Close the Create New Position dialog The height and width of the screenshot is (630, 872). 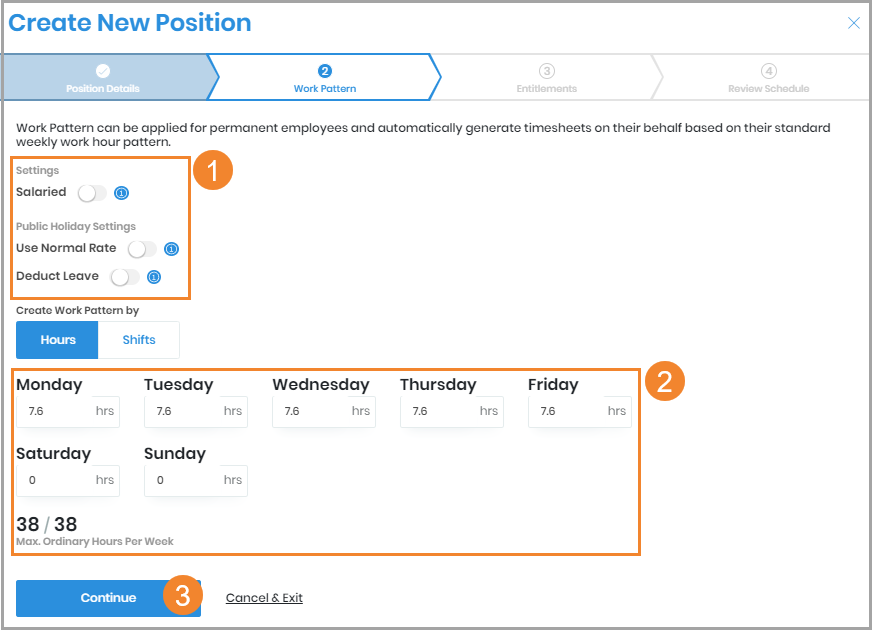(853, 23)
